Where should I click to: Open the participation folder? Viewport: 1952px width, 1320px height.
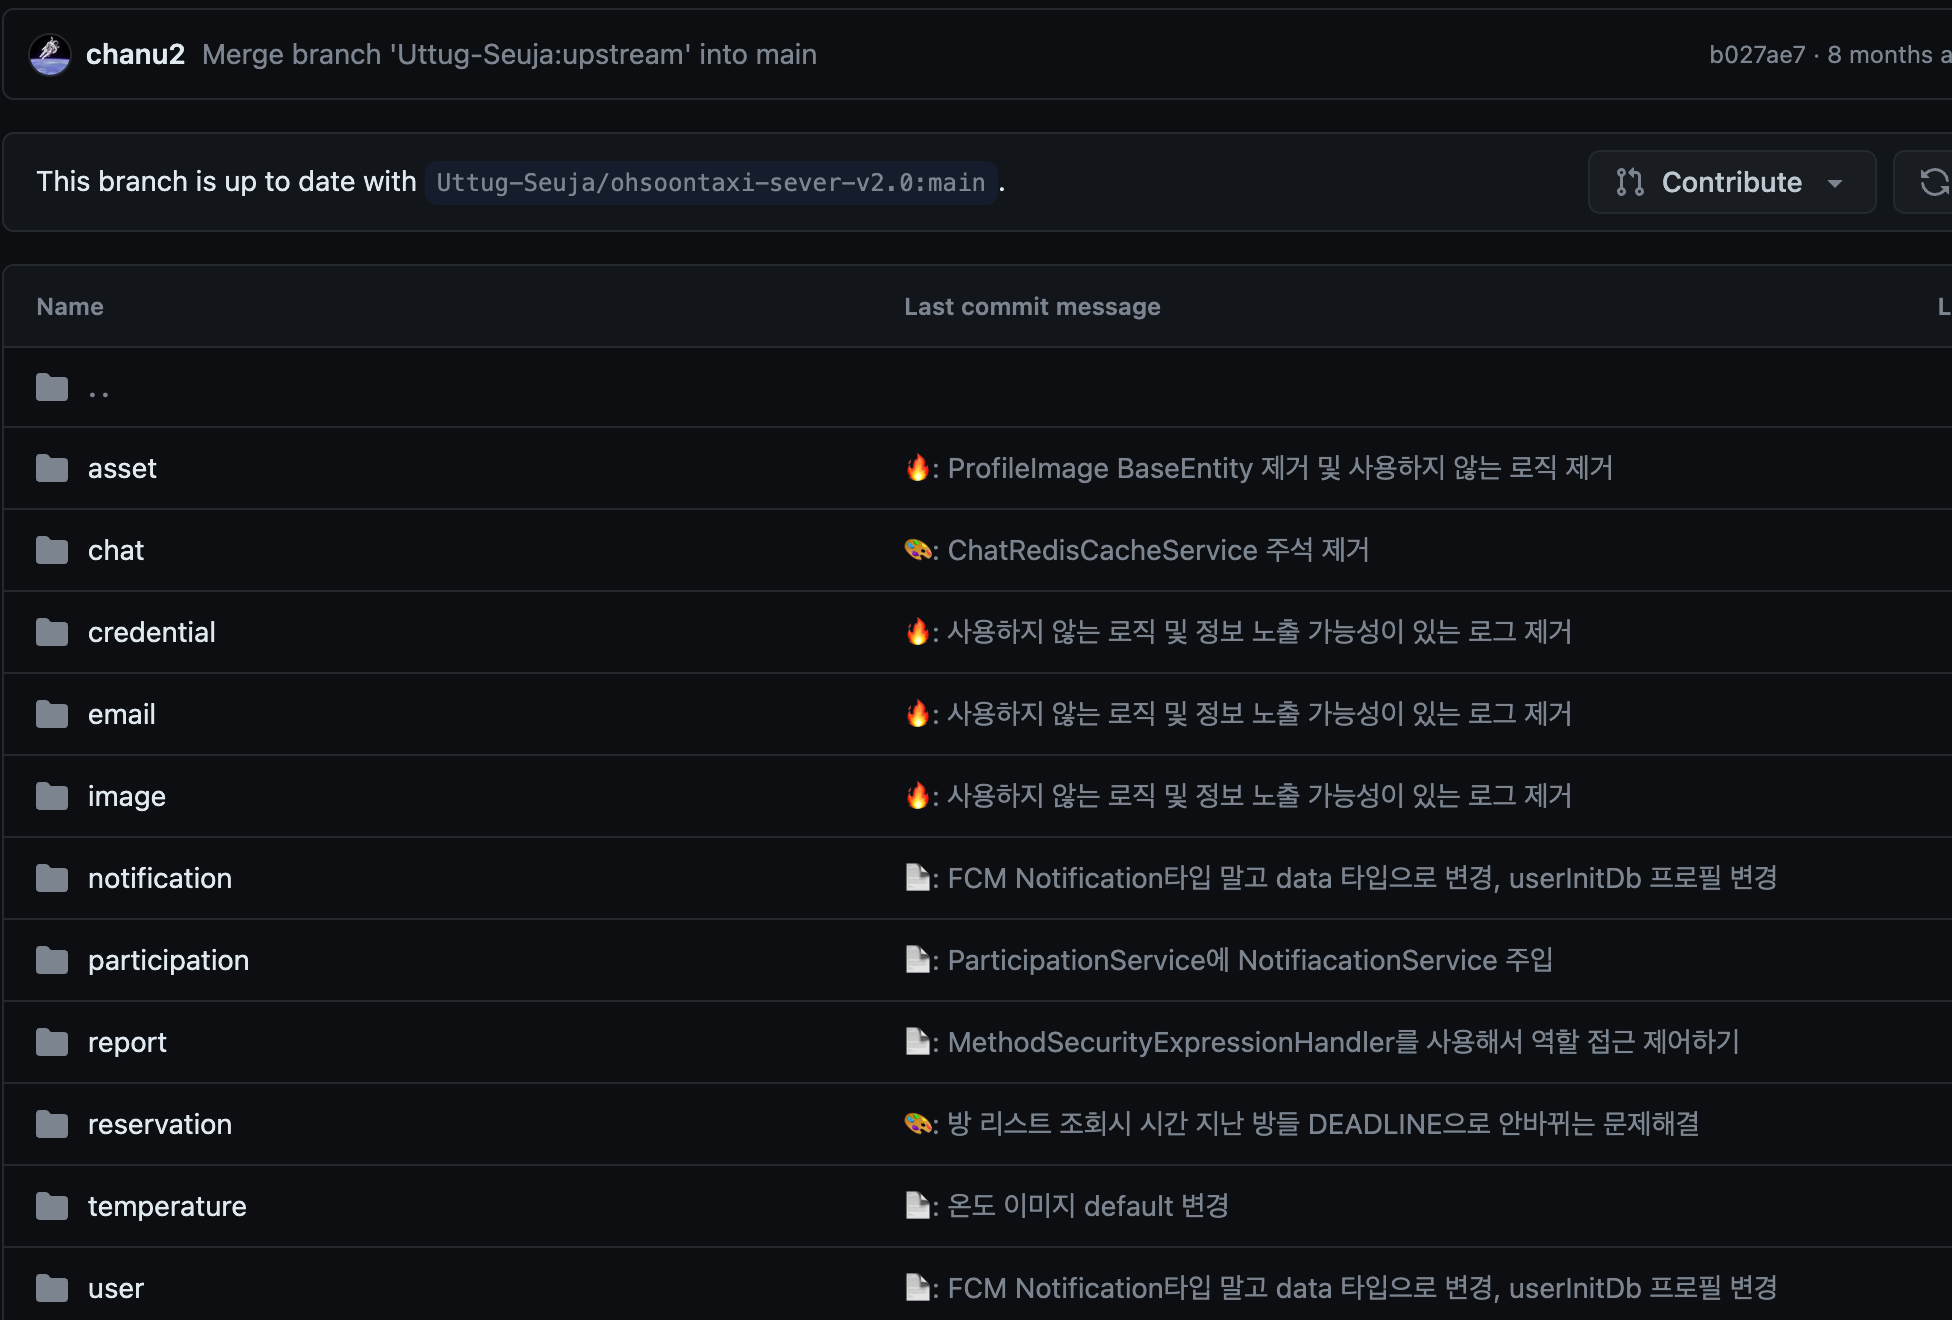click(x=168, y=960)
